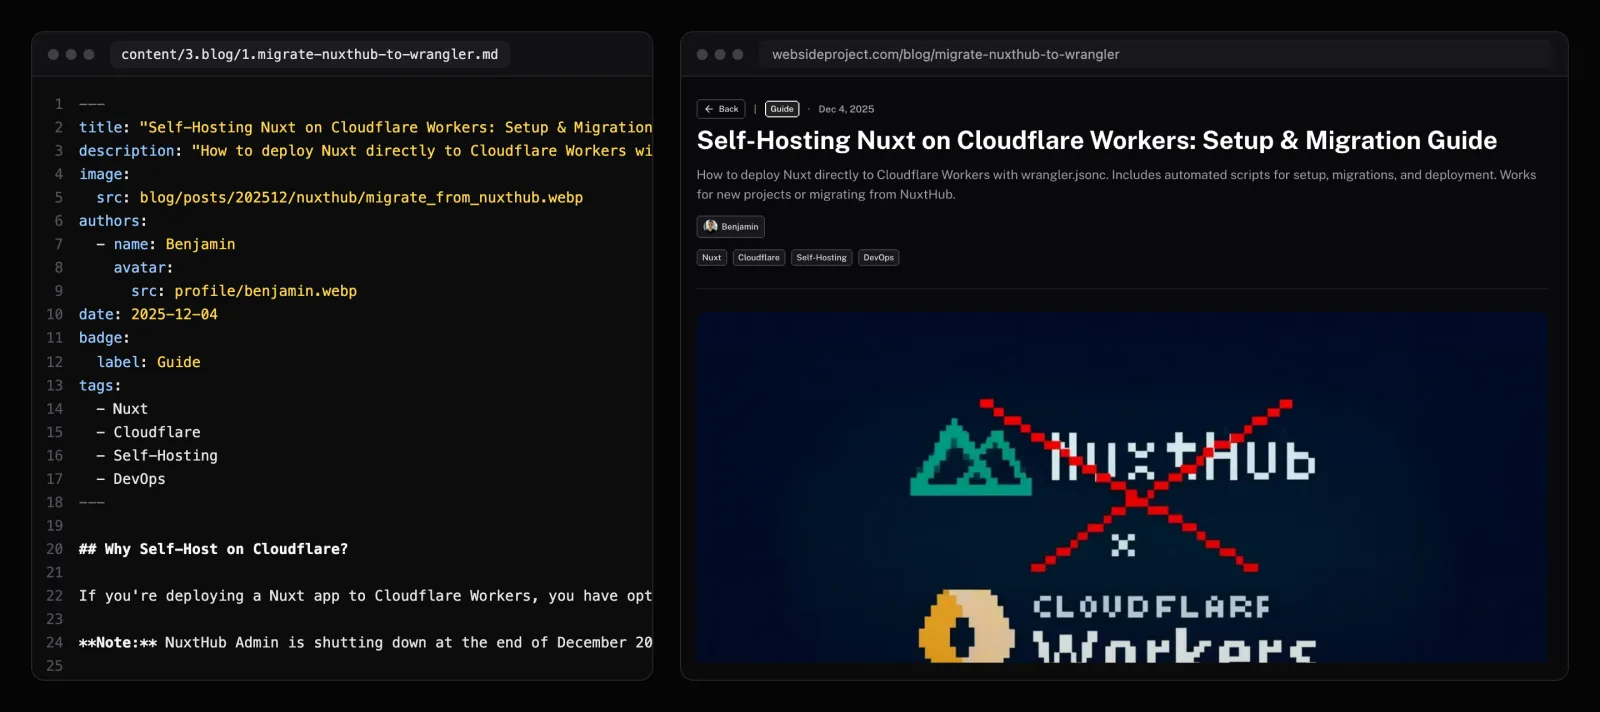Select the Cloudflare tag
The height and width of the screenshot is (712, 1600).
[759, 258]
